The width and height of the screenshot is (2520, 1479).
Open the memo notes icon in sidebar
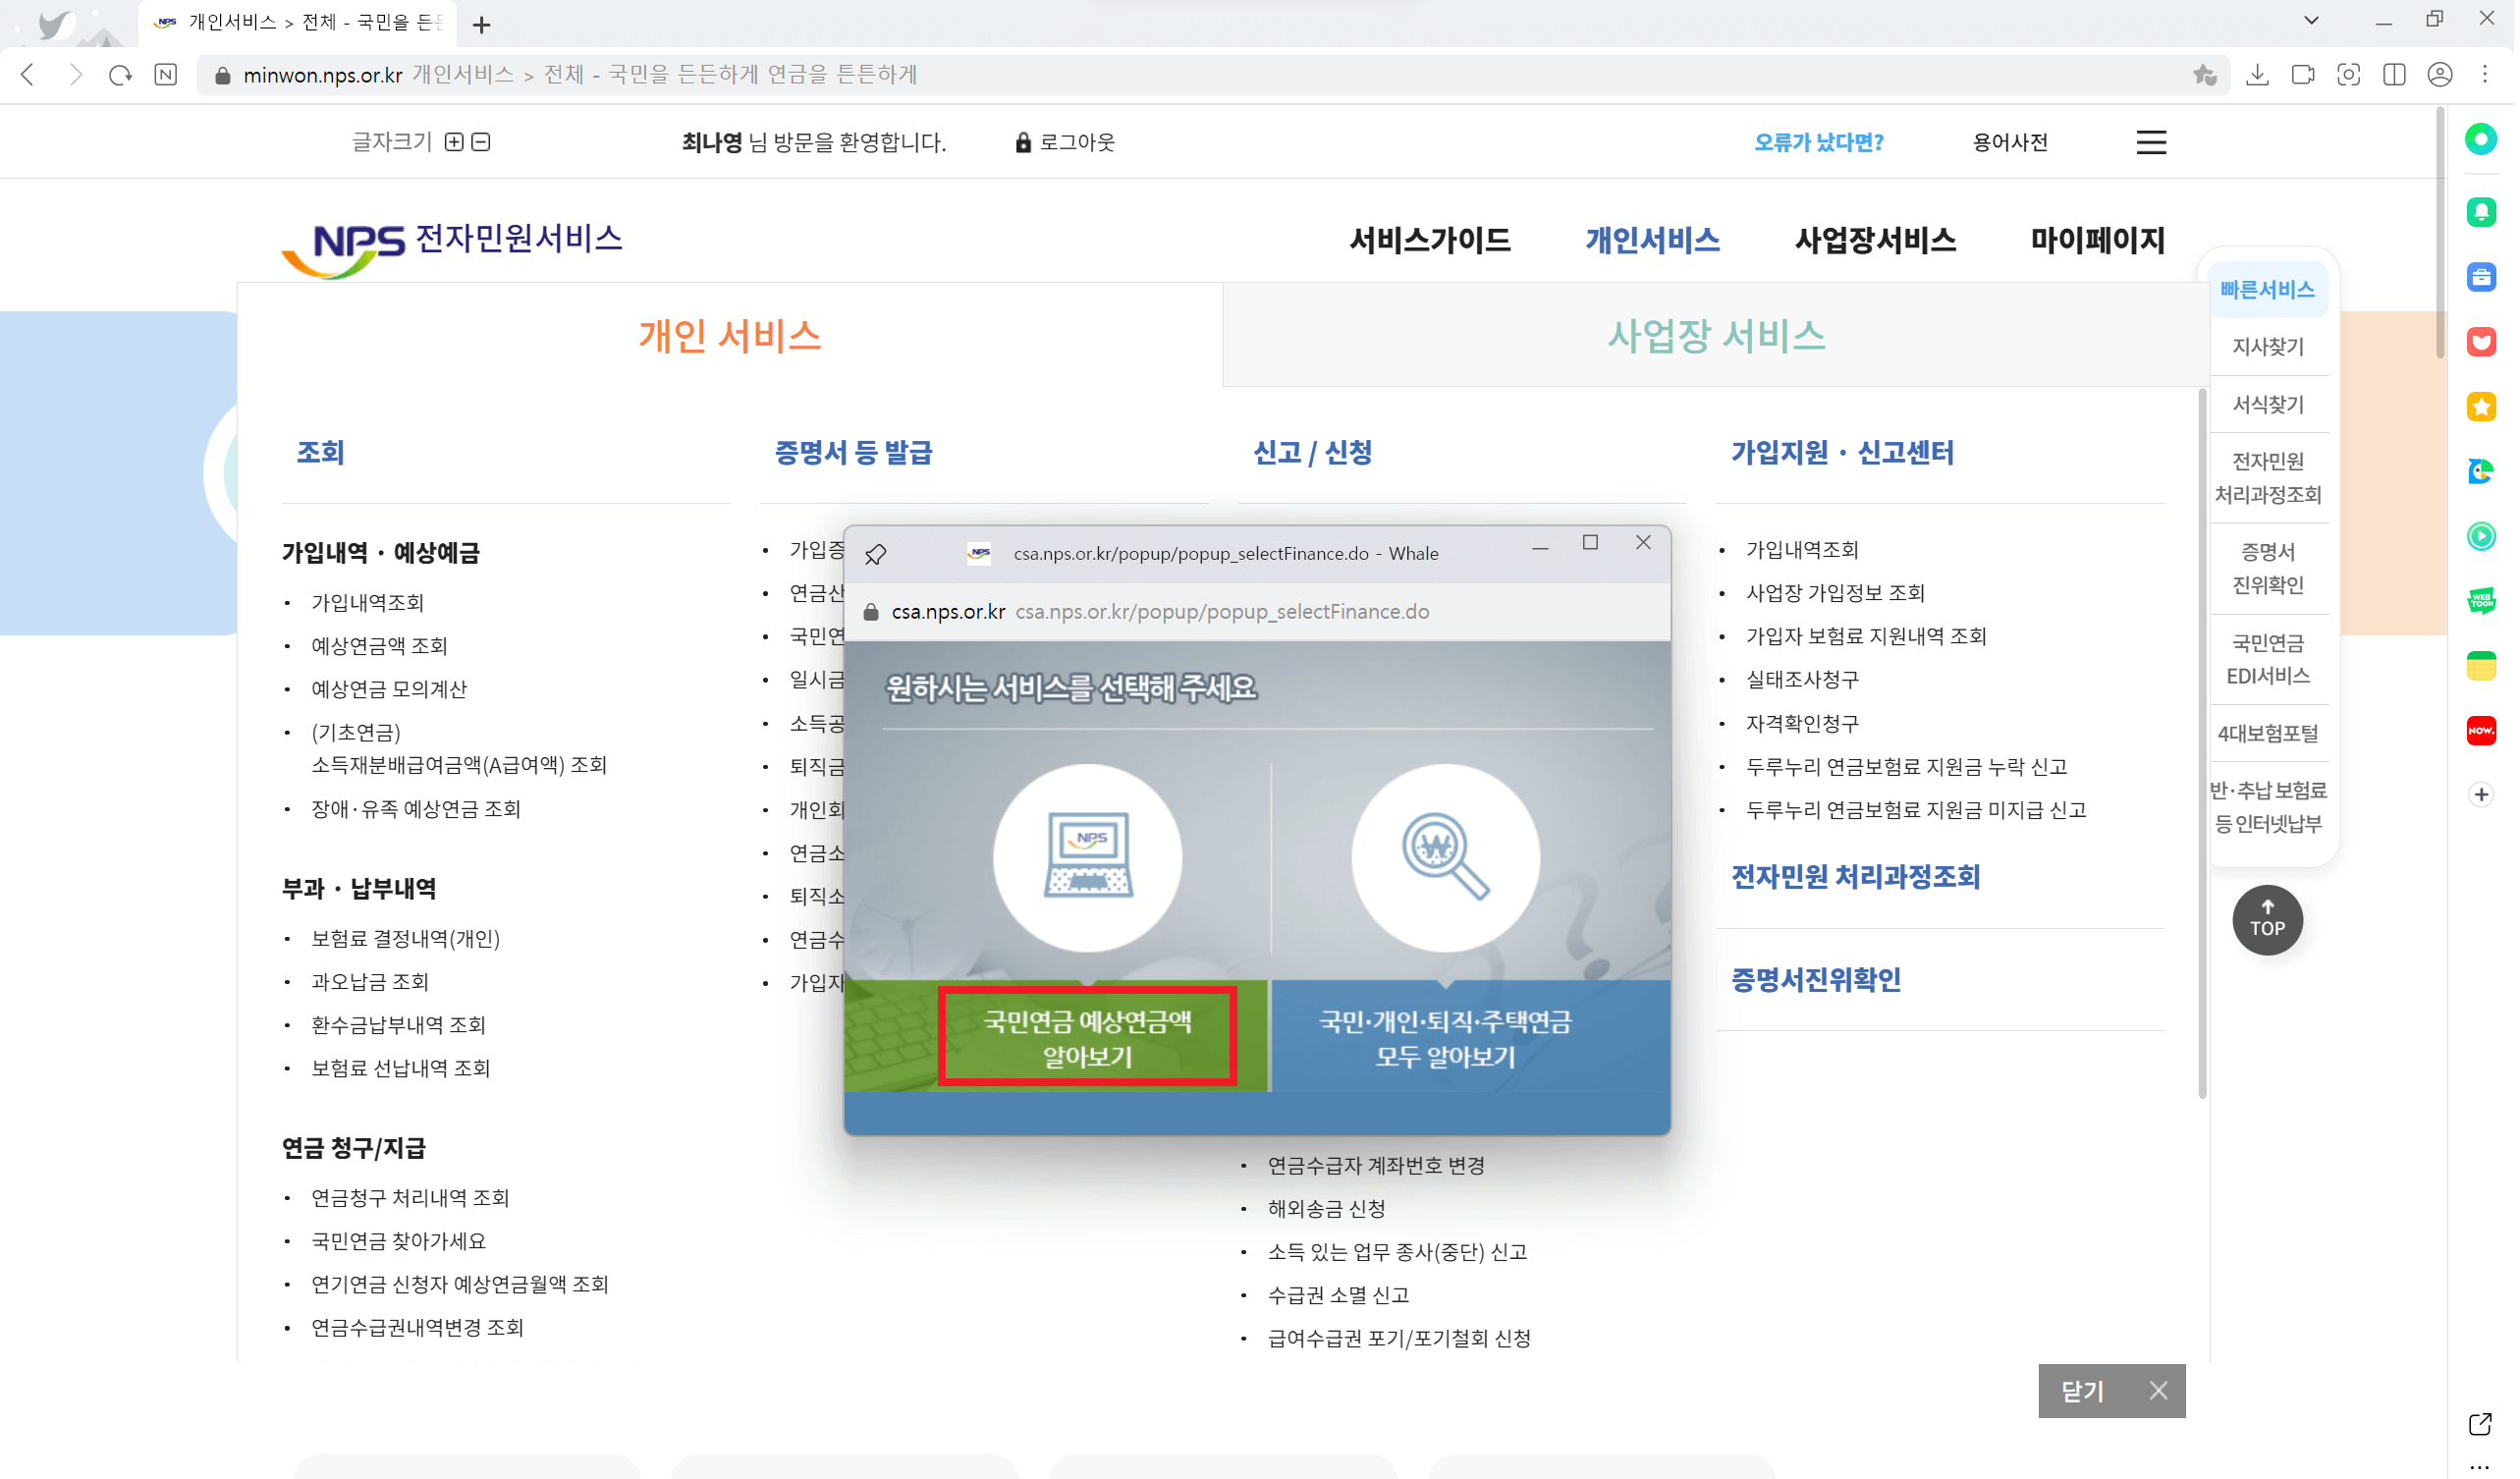pos(2481,667)
